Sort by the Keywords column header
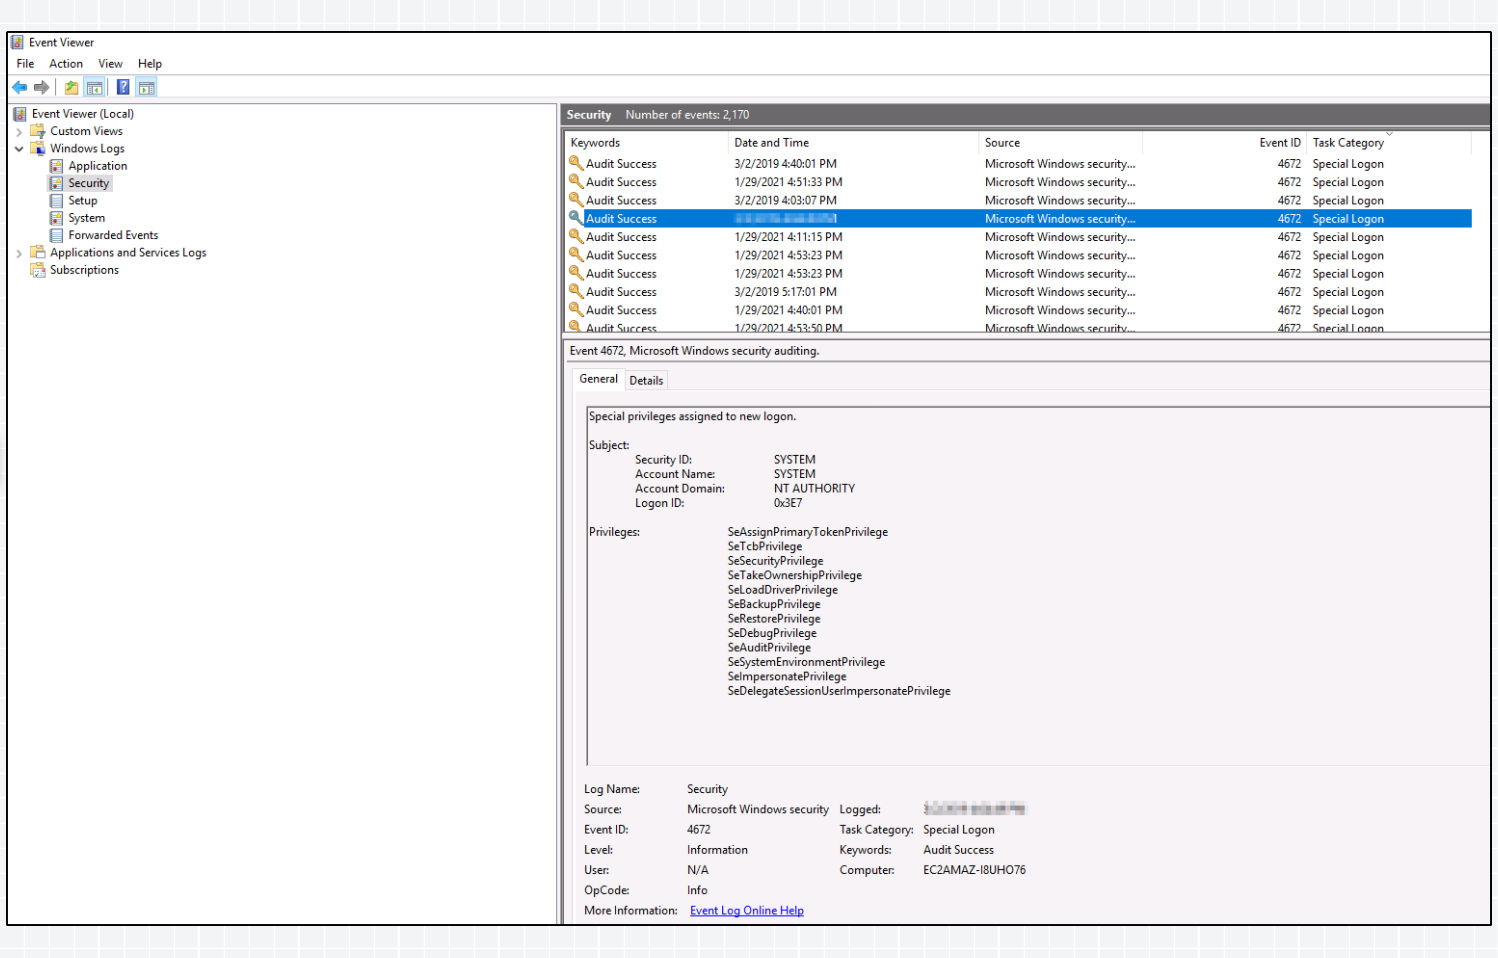Screen dimensions: 1498x958 pos(647,143)
